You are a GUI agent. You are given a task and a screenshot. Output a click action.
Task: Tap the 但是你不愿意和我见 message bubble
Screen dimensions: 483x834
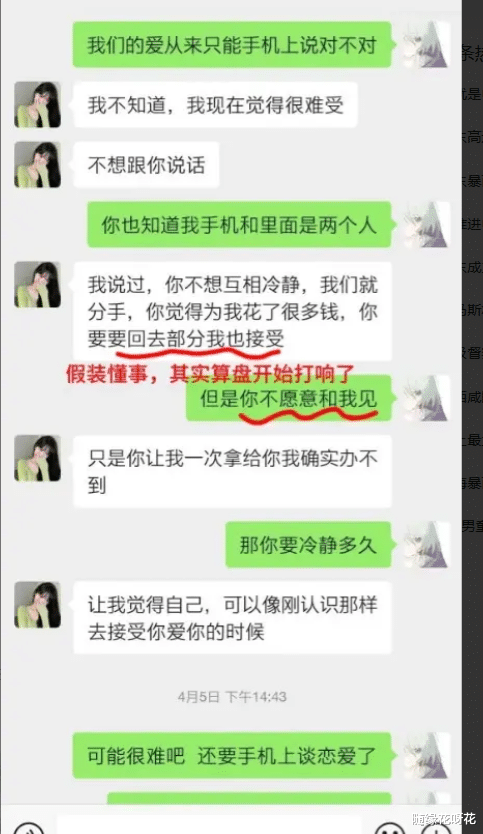click(288, 398)
